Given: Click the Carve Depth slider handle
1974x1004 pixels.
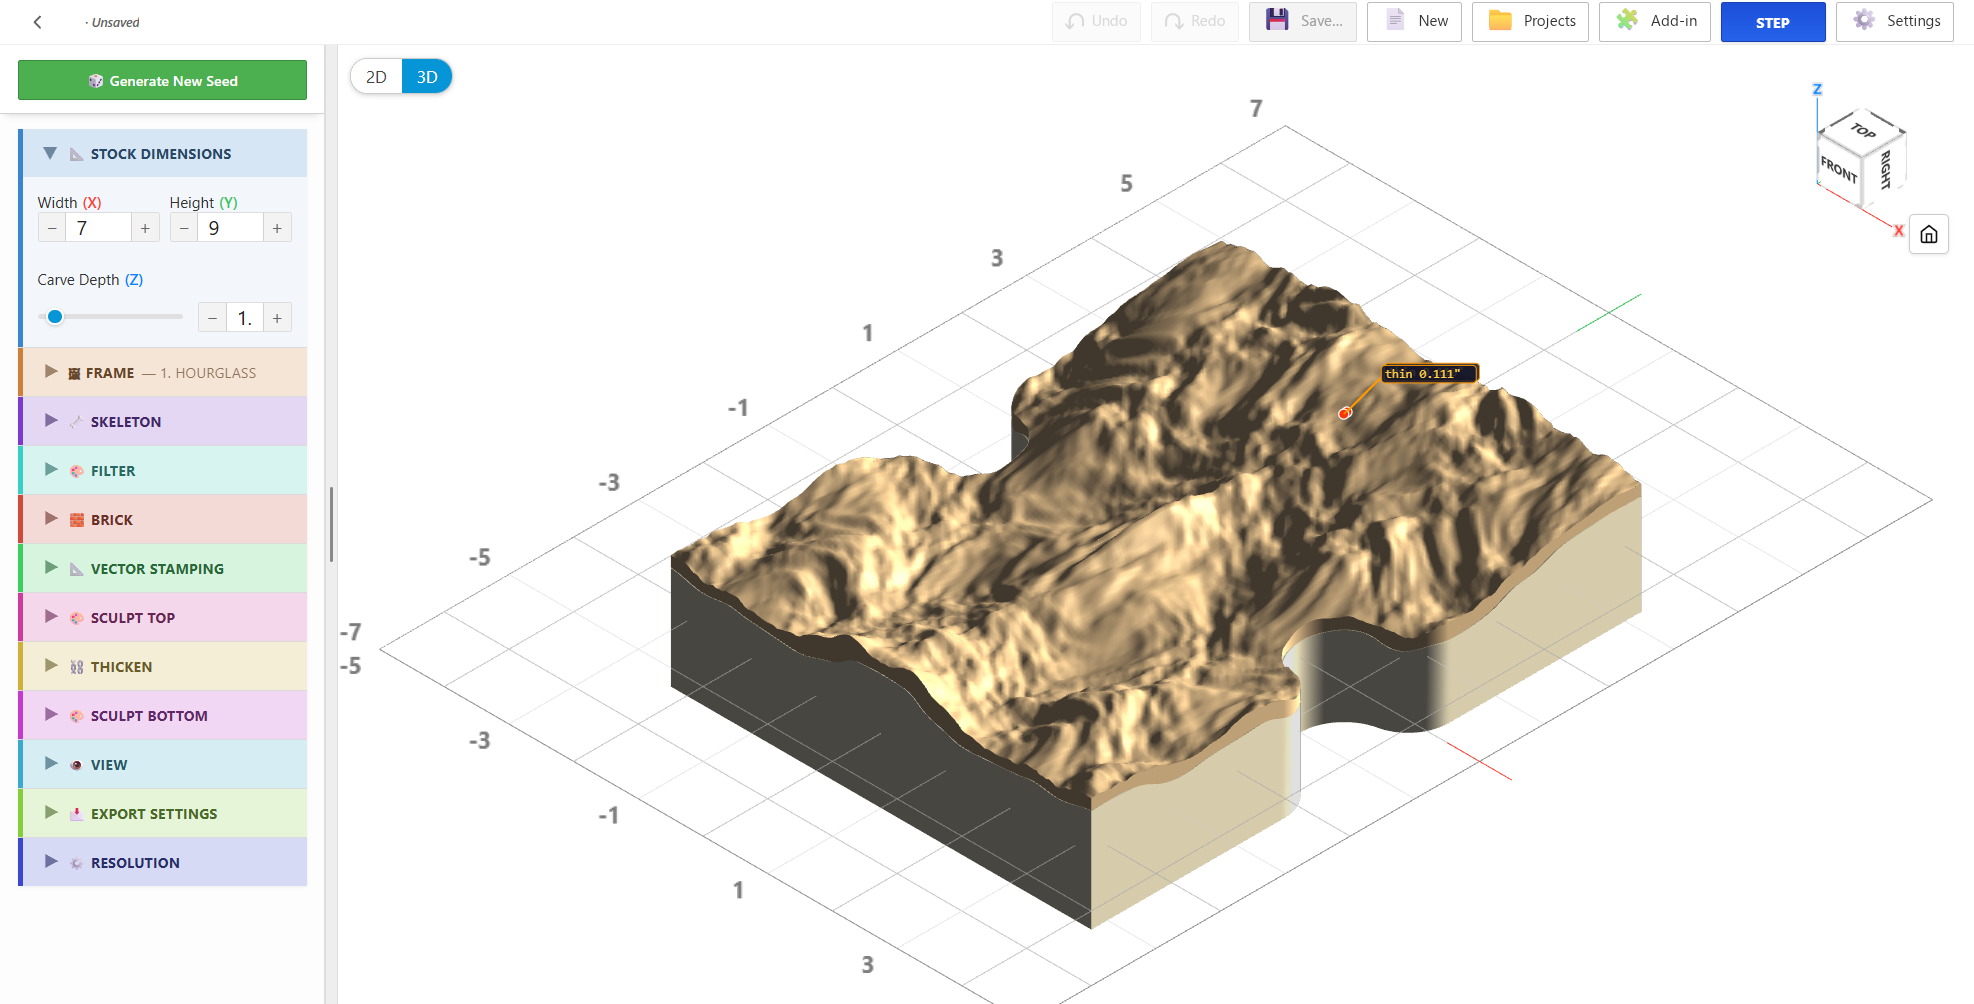Looking at the screenshot, I should 55,316.
